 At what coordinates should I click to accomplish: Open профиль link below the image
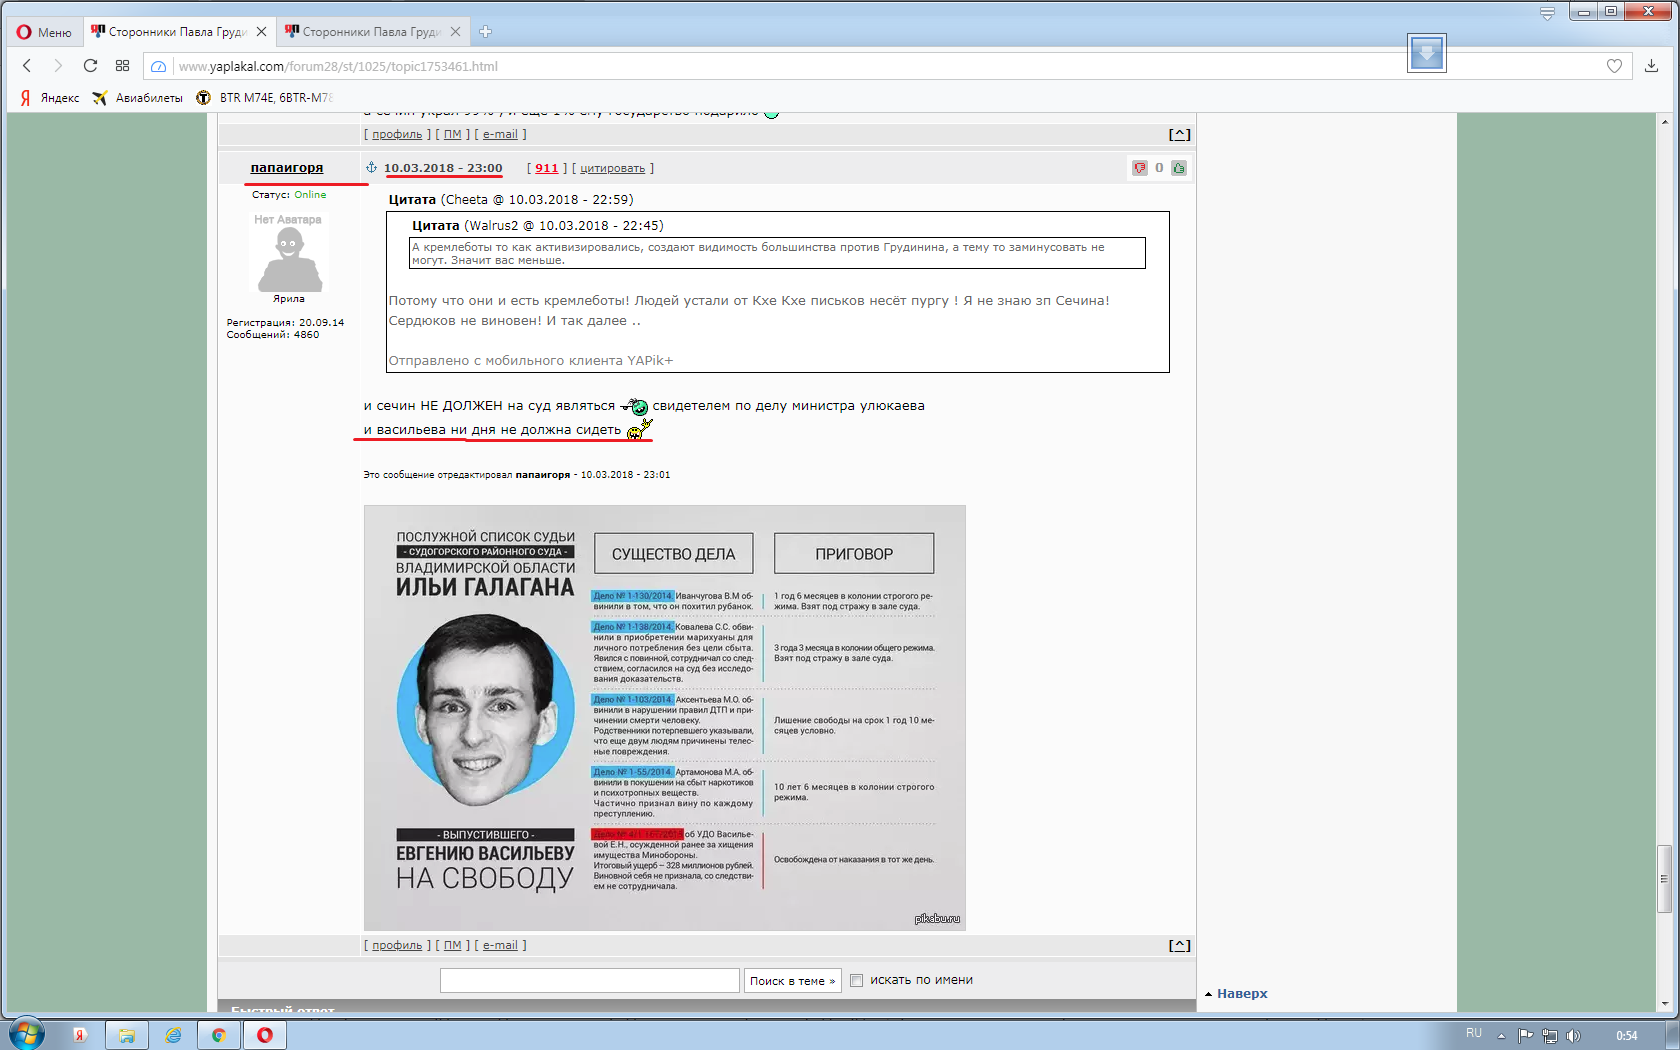397,945
